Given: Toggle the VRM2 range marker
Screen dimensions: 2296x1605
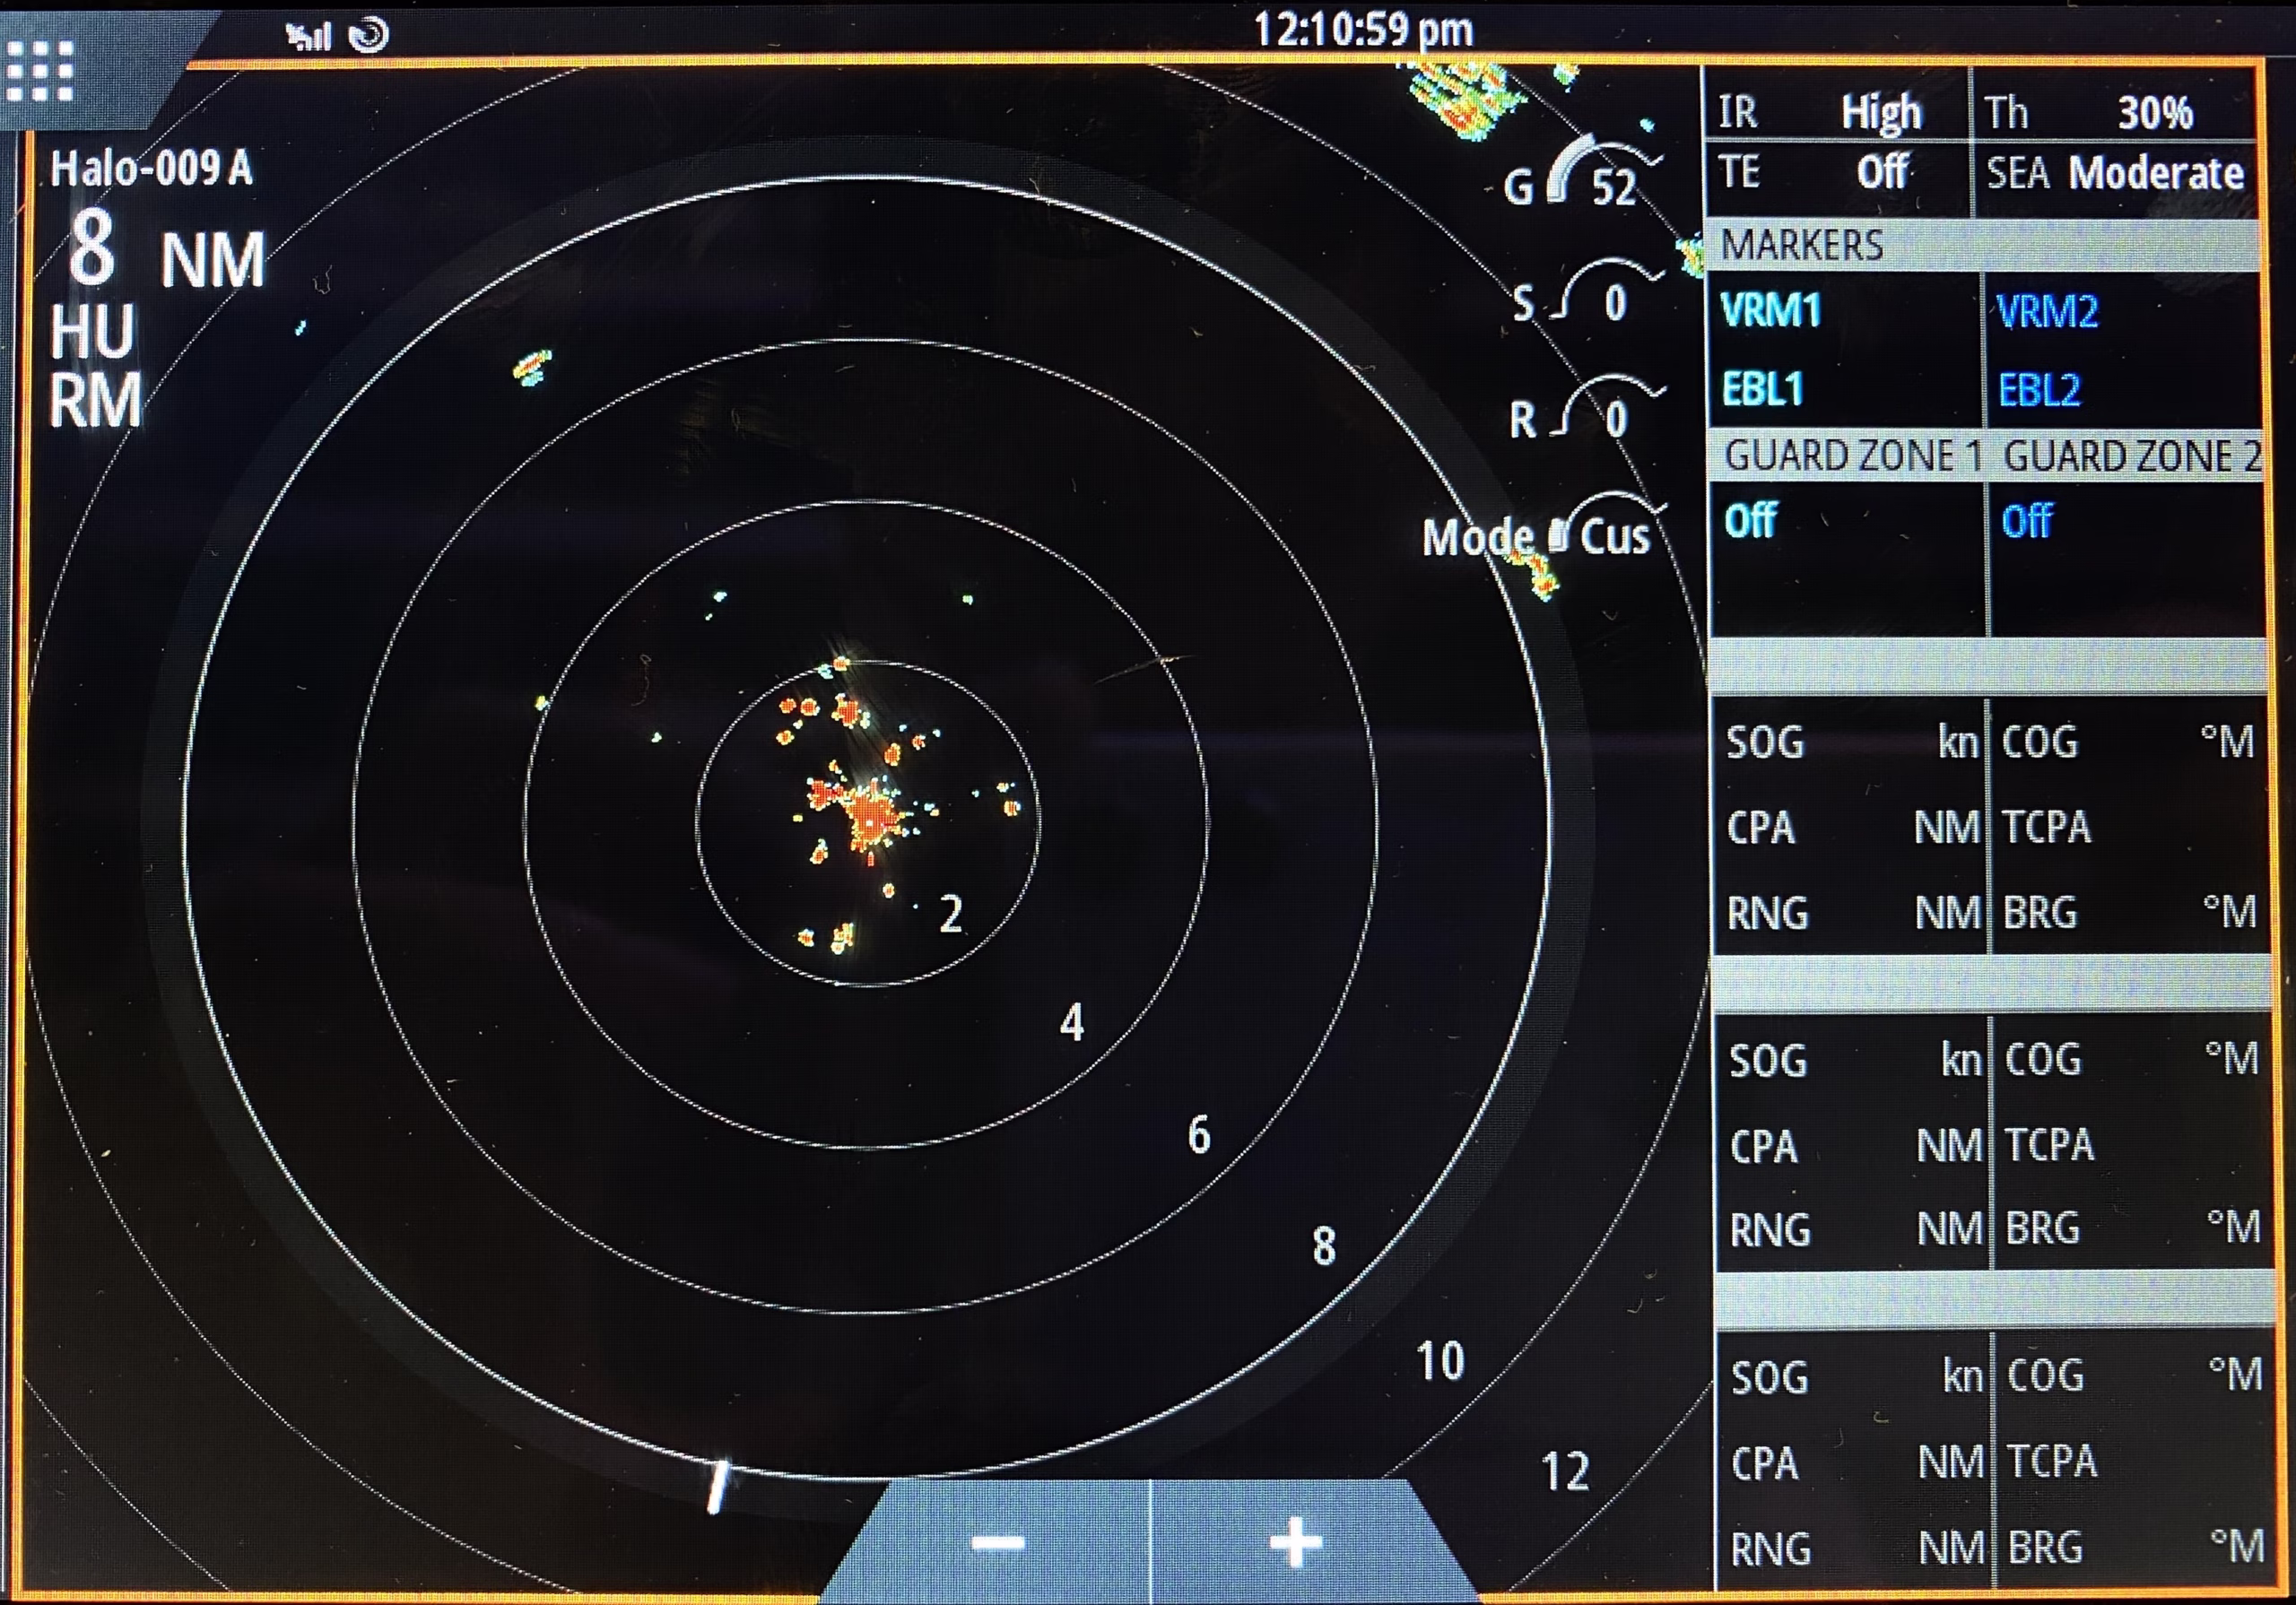Looking at the screenshot, I should coord(2046,312).
